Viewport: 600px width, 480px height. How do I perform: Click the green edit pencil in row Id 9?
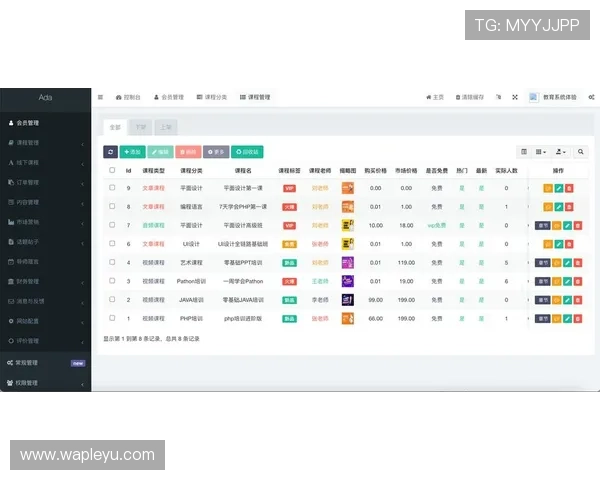coord(559,188)
